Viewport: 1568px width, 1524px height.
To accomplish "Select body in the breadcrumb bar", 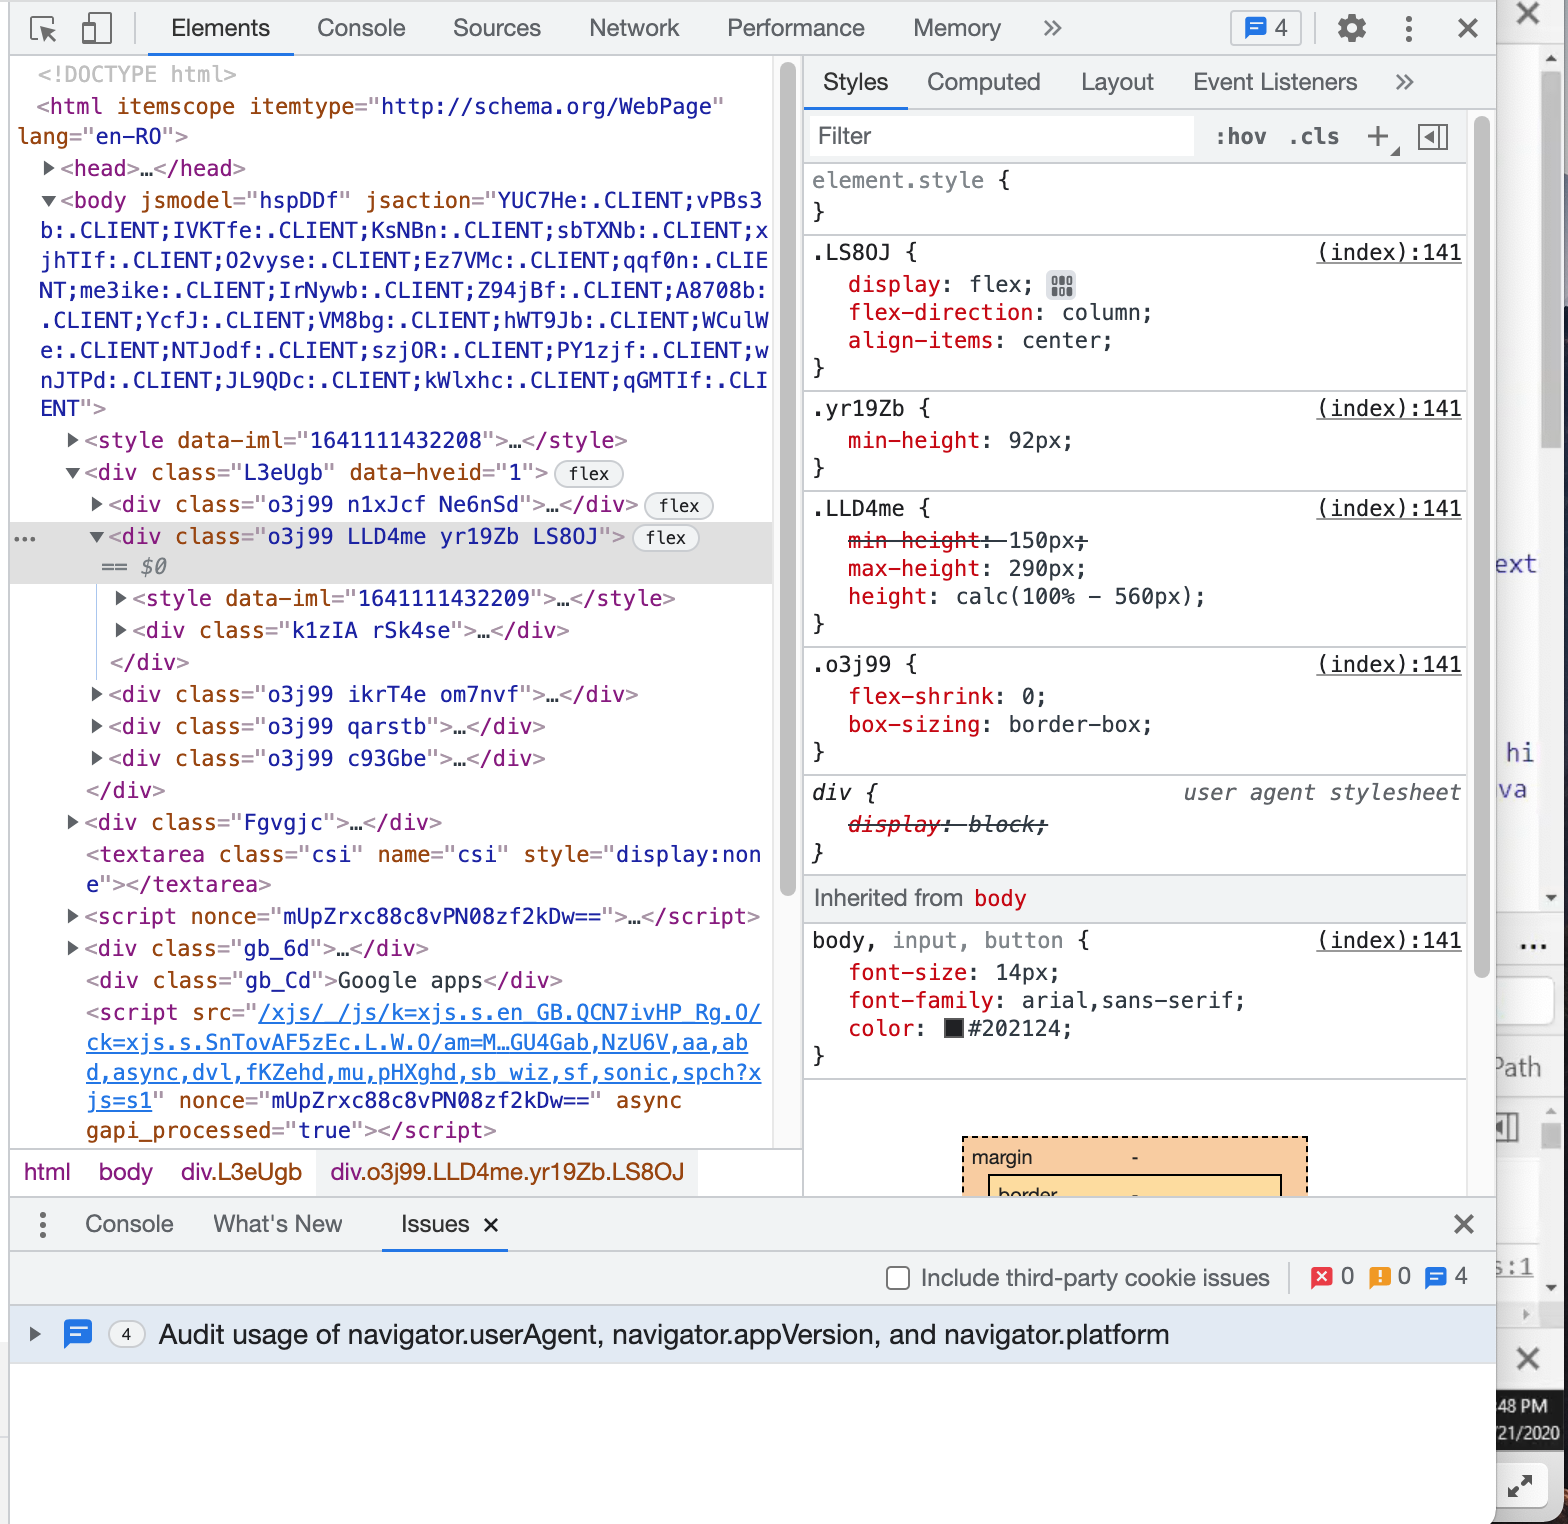I will 125,1172.
